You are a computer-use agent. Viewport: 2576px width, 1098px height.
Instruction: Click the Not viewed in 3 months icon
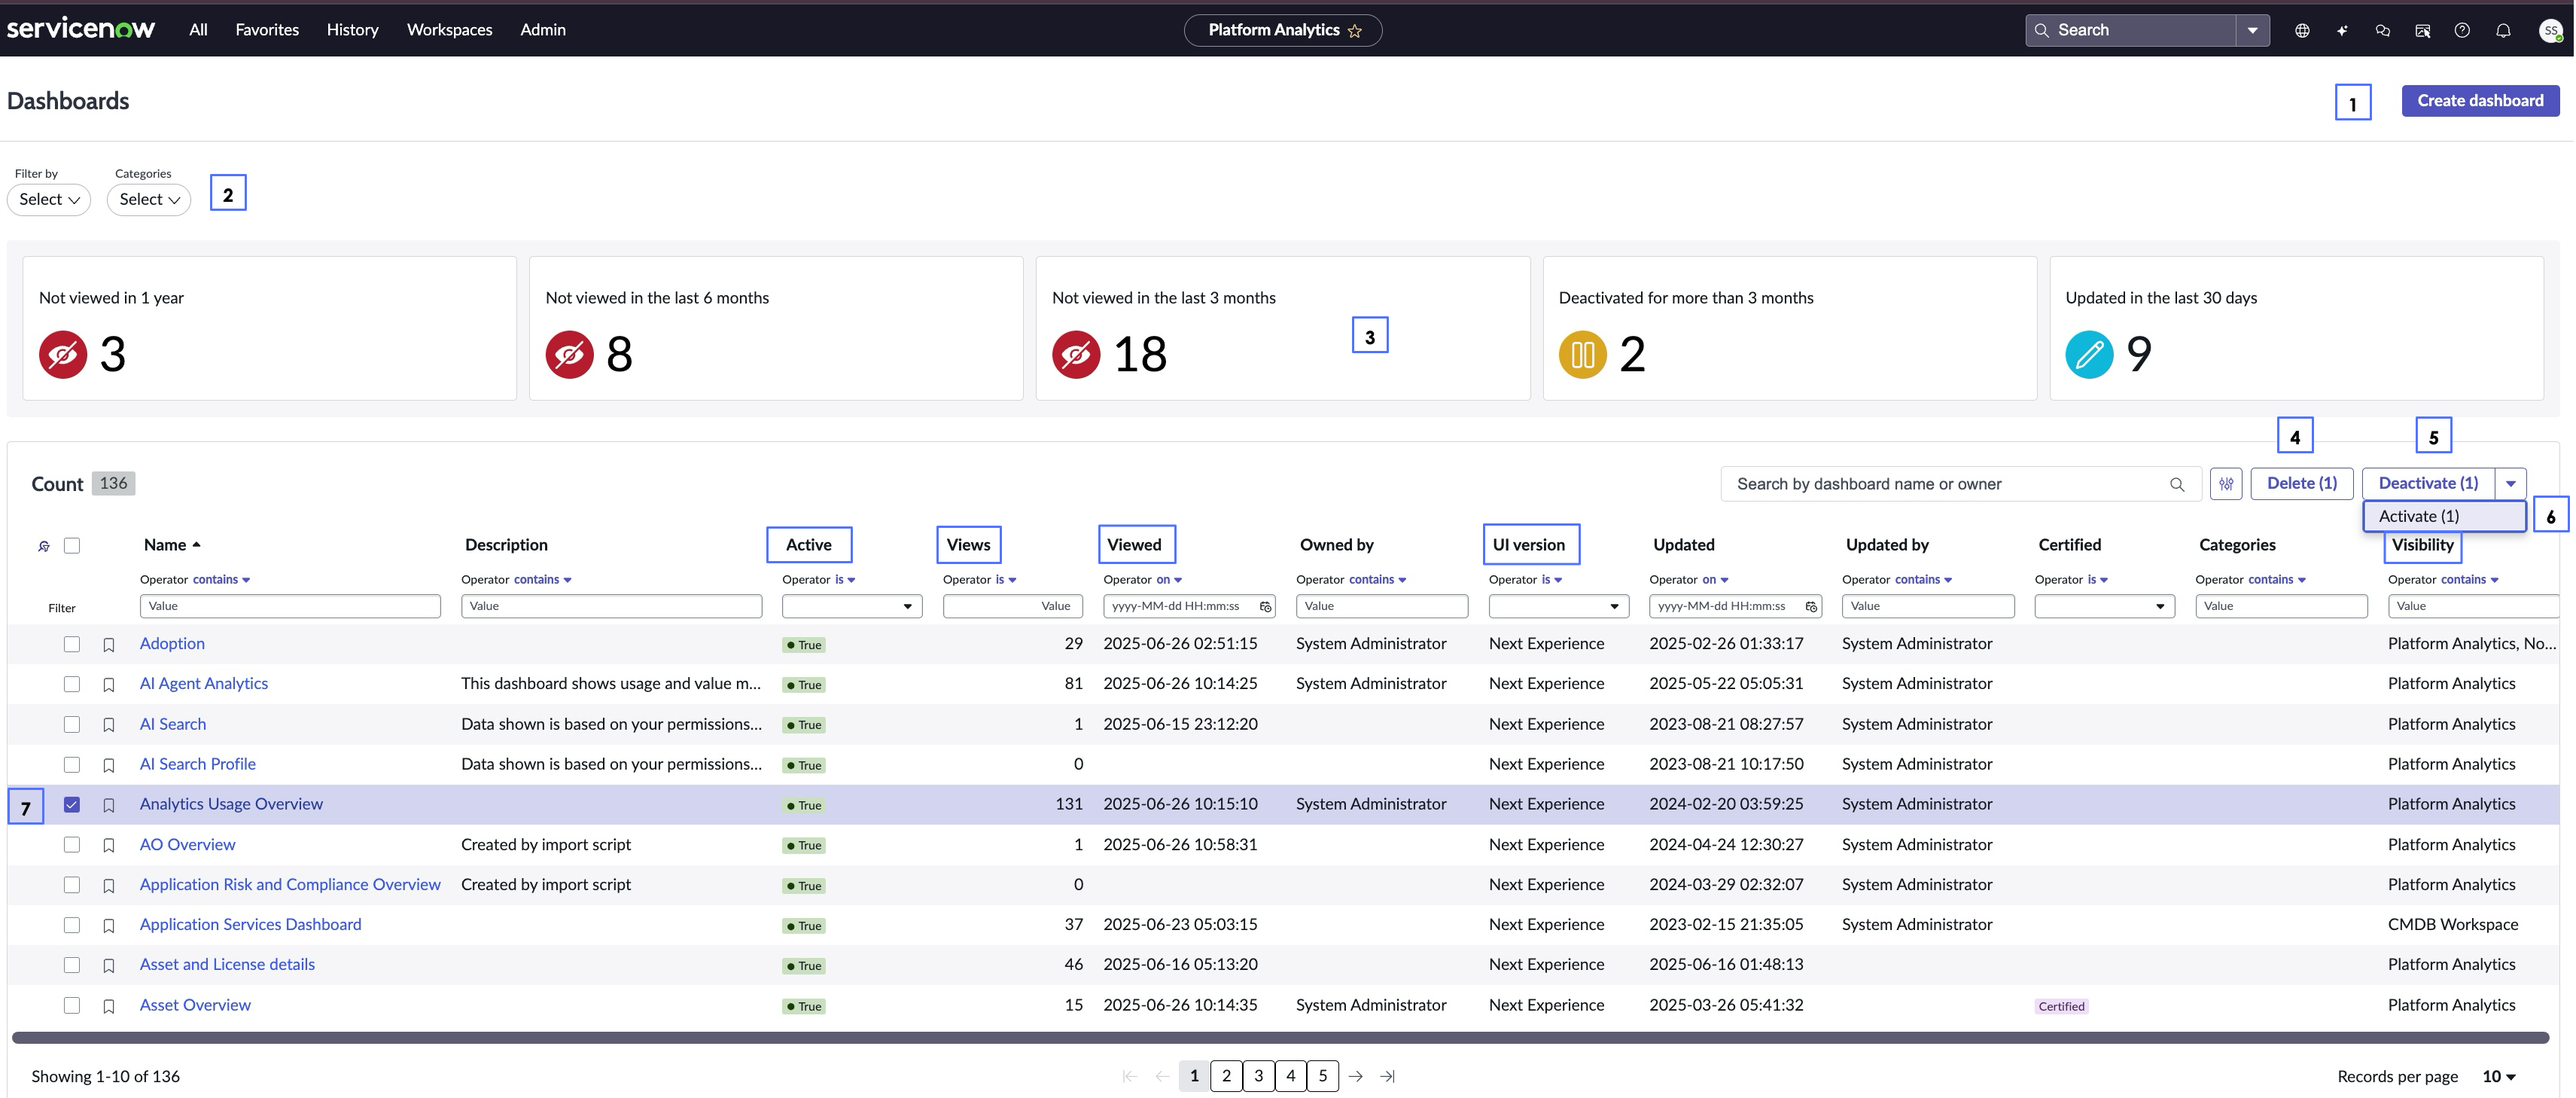click(1076, 354)
